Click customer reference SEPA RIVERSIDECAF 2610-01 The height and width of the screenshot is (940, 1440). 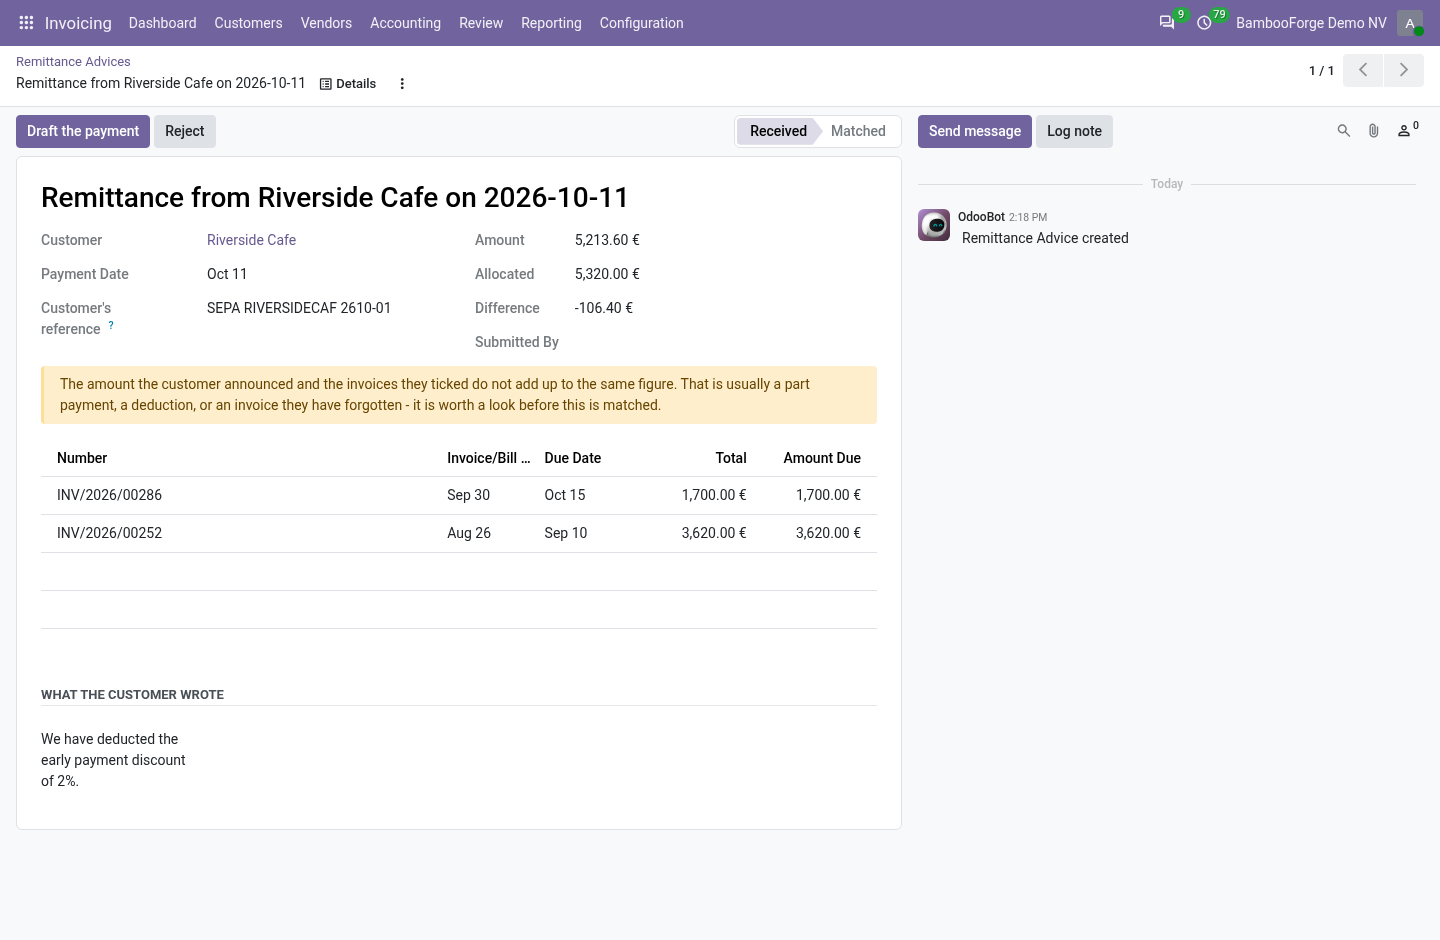click(x=299, y=308)
